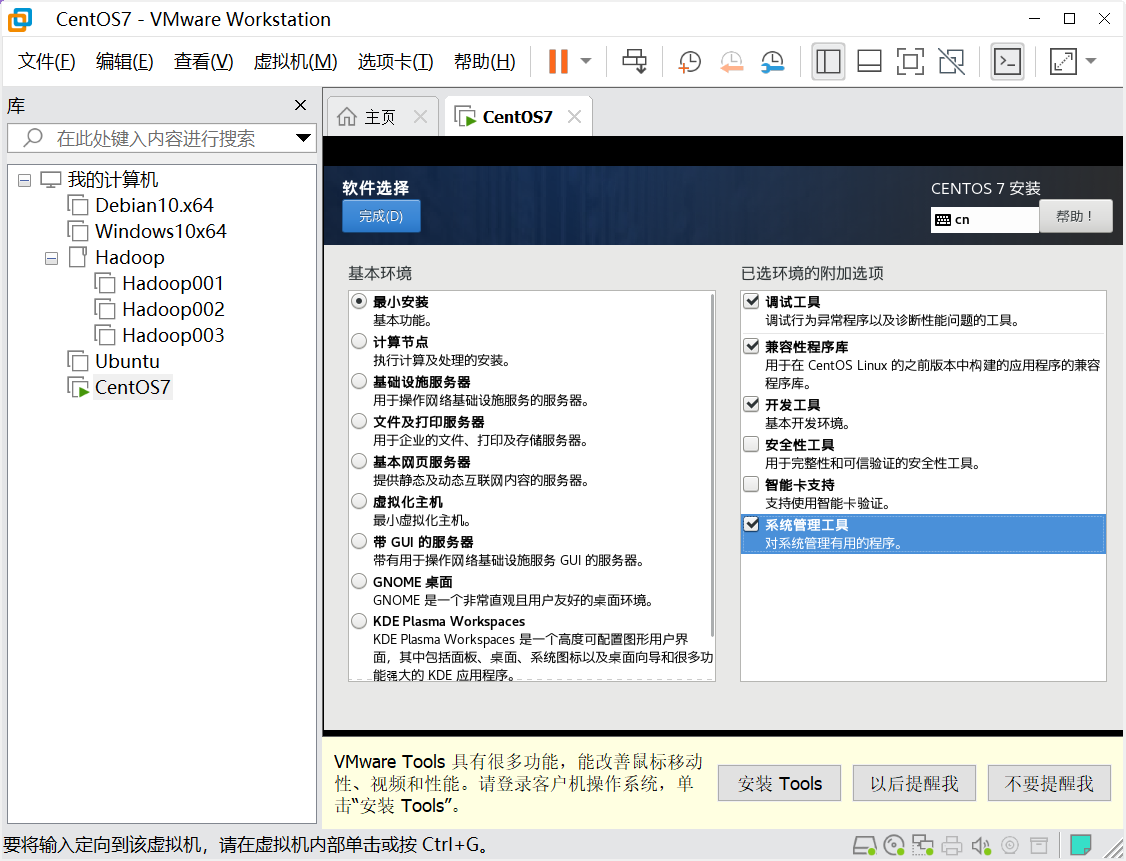Uncheck the 调试工具 checkbox
This screenshot has height=861, width=1126.
[751, 301]
